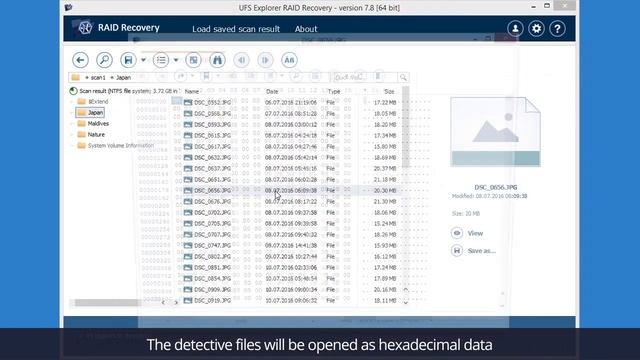The width and height of the screenshot is (640, 360).
Task: Go back with the left arrow button
Action: 80,60
